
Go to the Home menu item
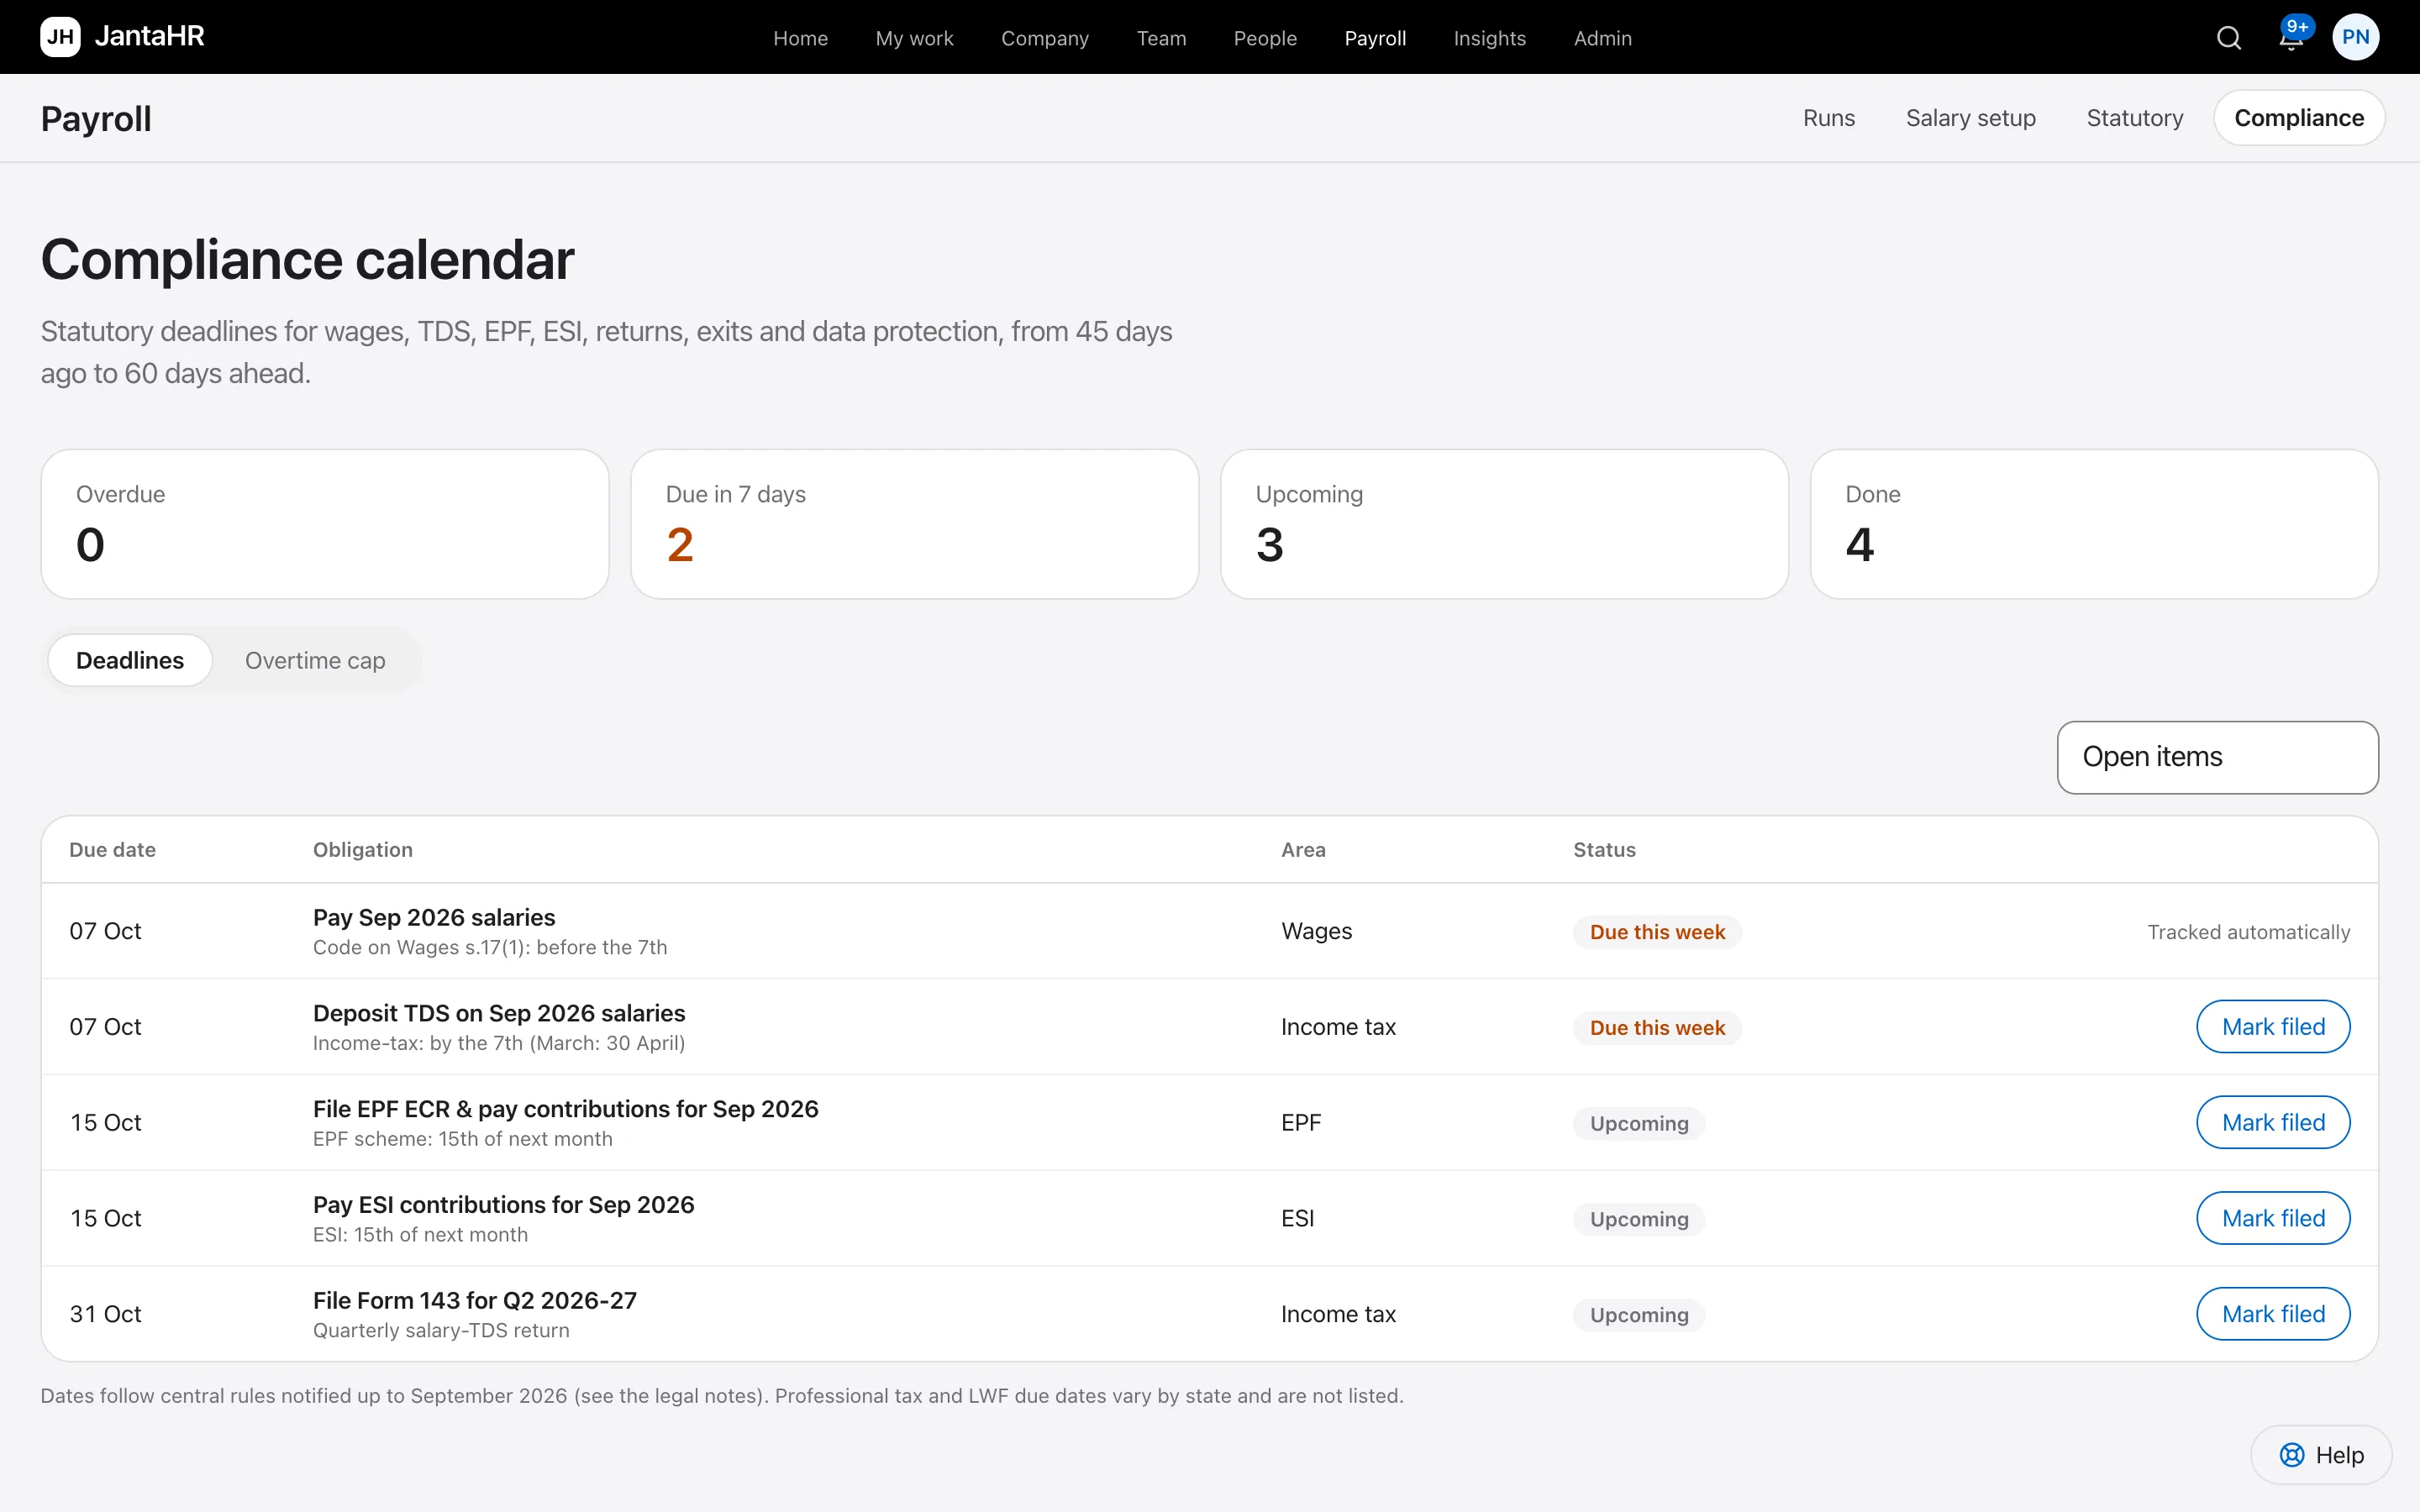click(x=800, y=38)
